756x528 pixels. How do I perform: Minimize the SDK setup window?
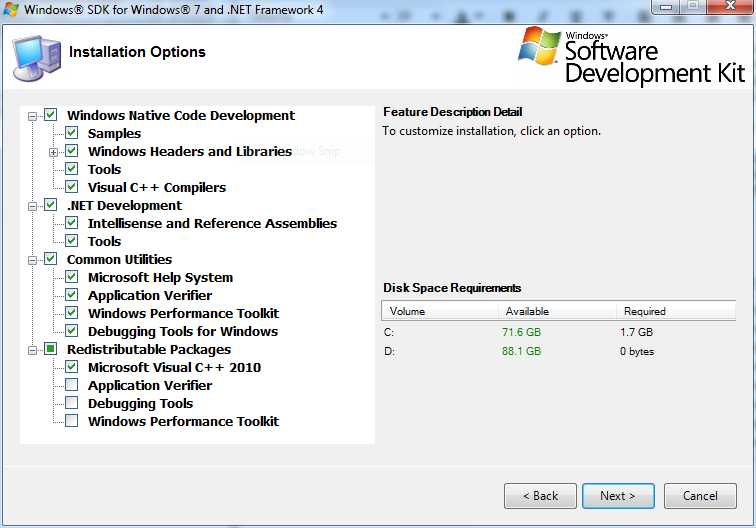[666, 7]
